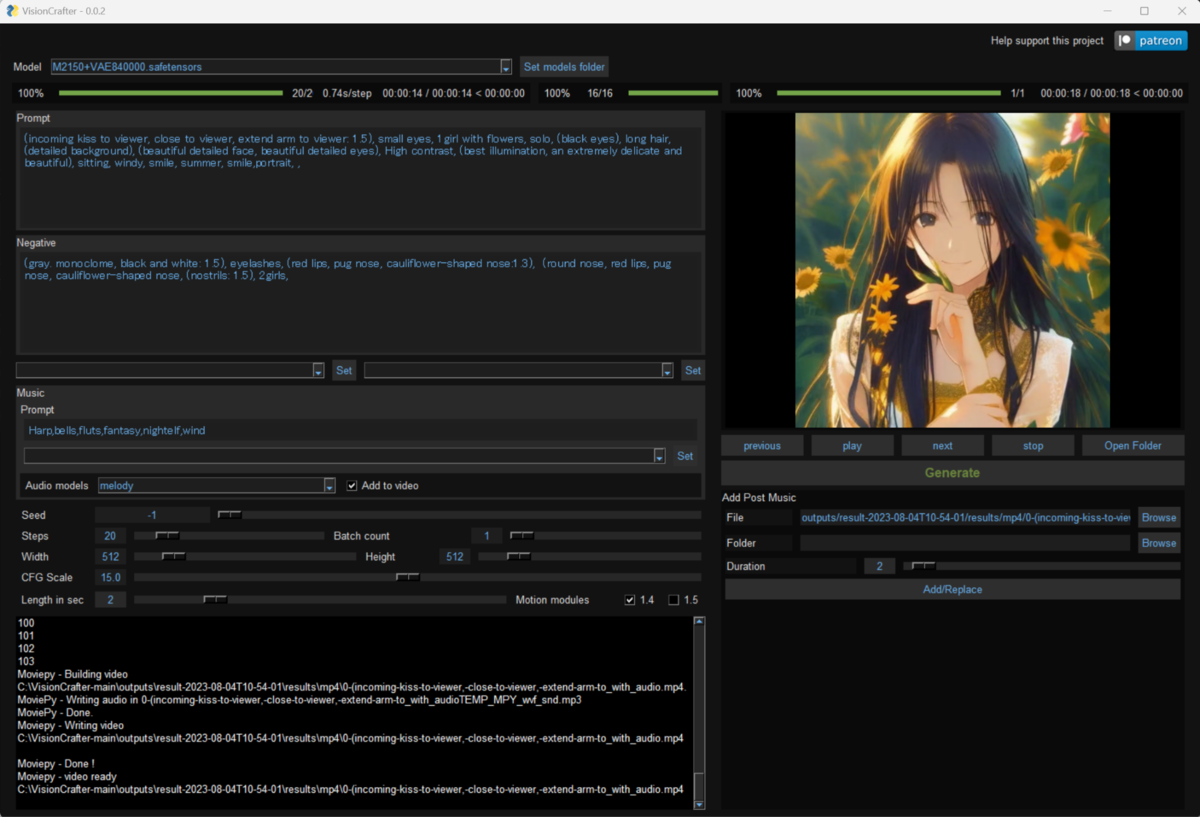Click the 'Moviepy - Building video' log line
Screen dimensions: 1200x817
point(72,675)
